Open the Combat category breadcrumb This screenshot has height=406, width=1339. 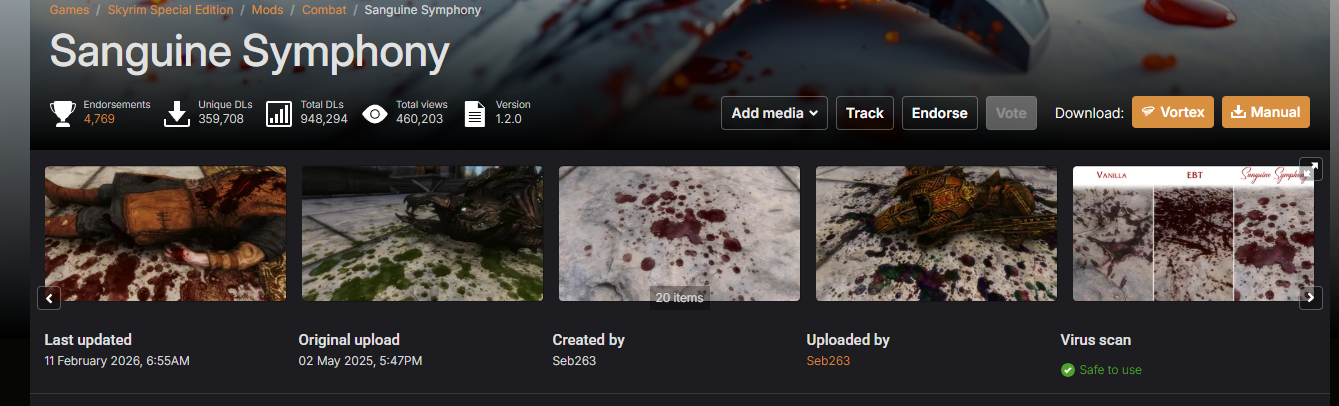click(324, 10)
